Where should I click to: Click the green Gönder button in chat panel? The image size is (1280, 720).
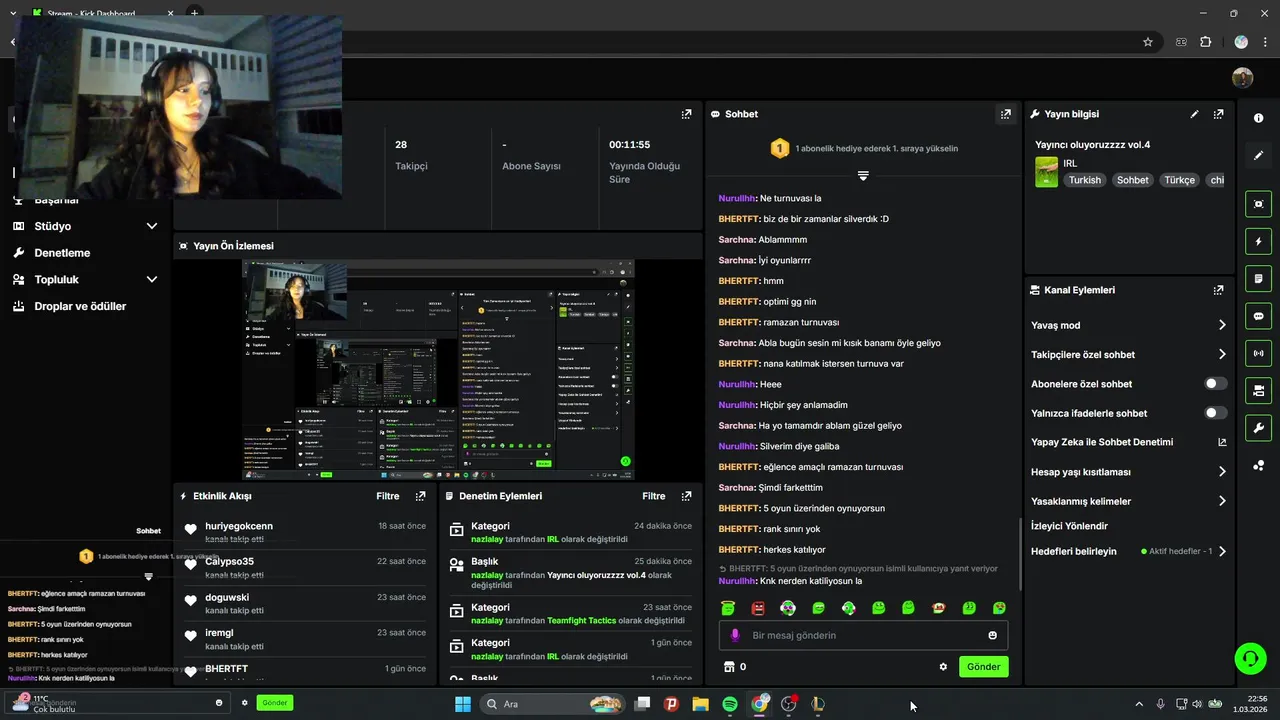(983, 667)
